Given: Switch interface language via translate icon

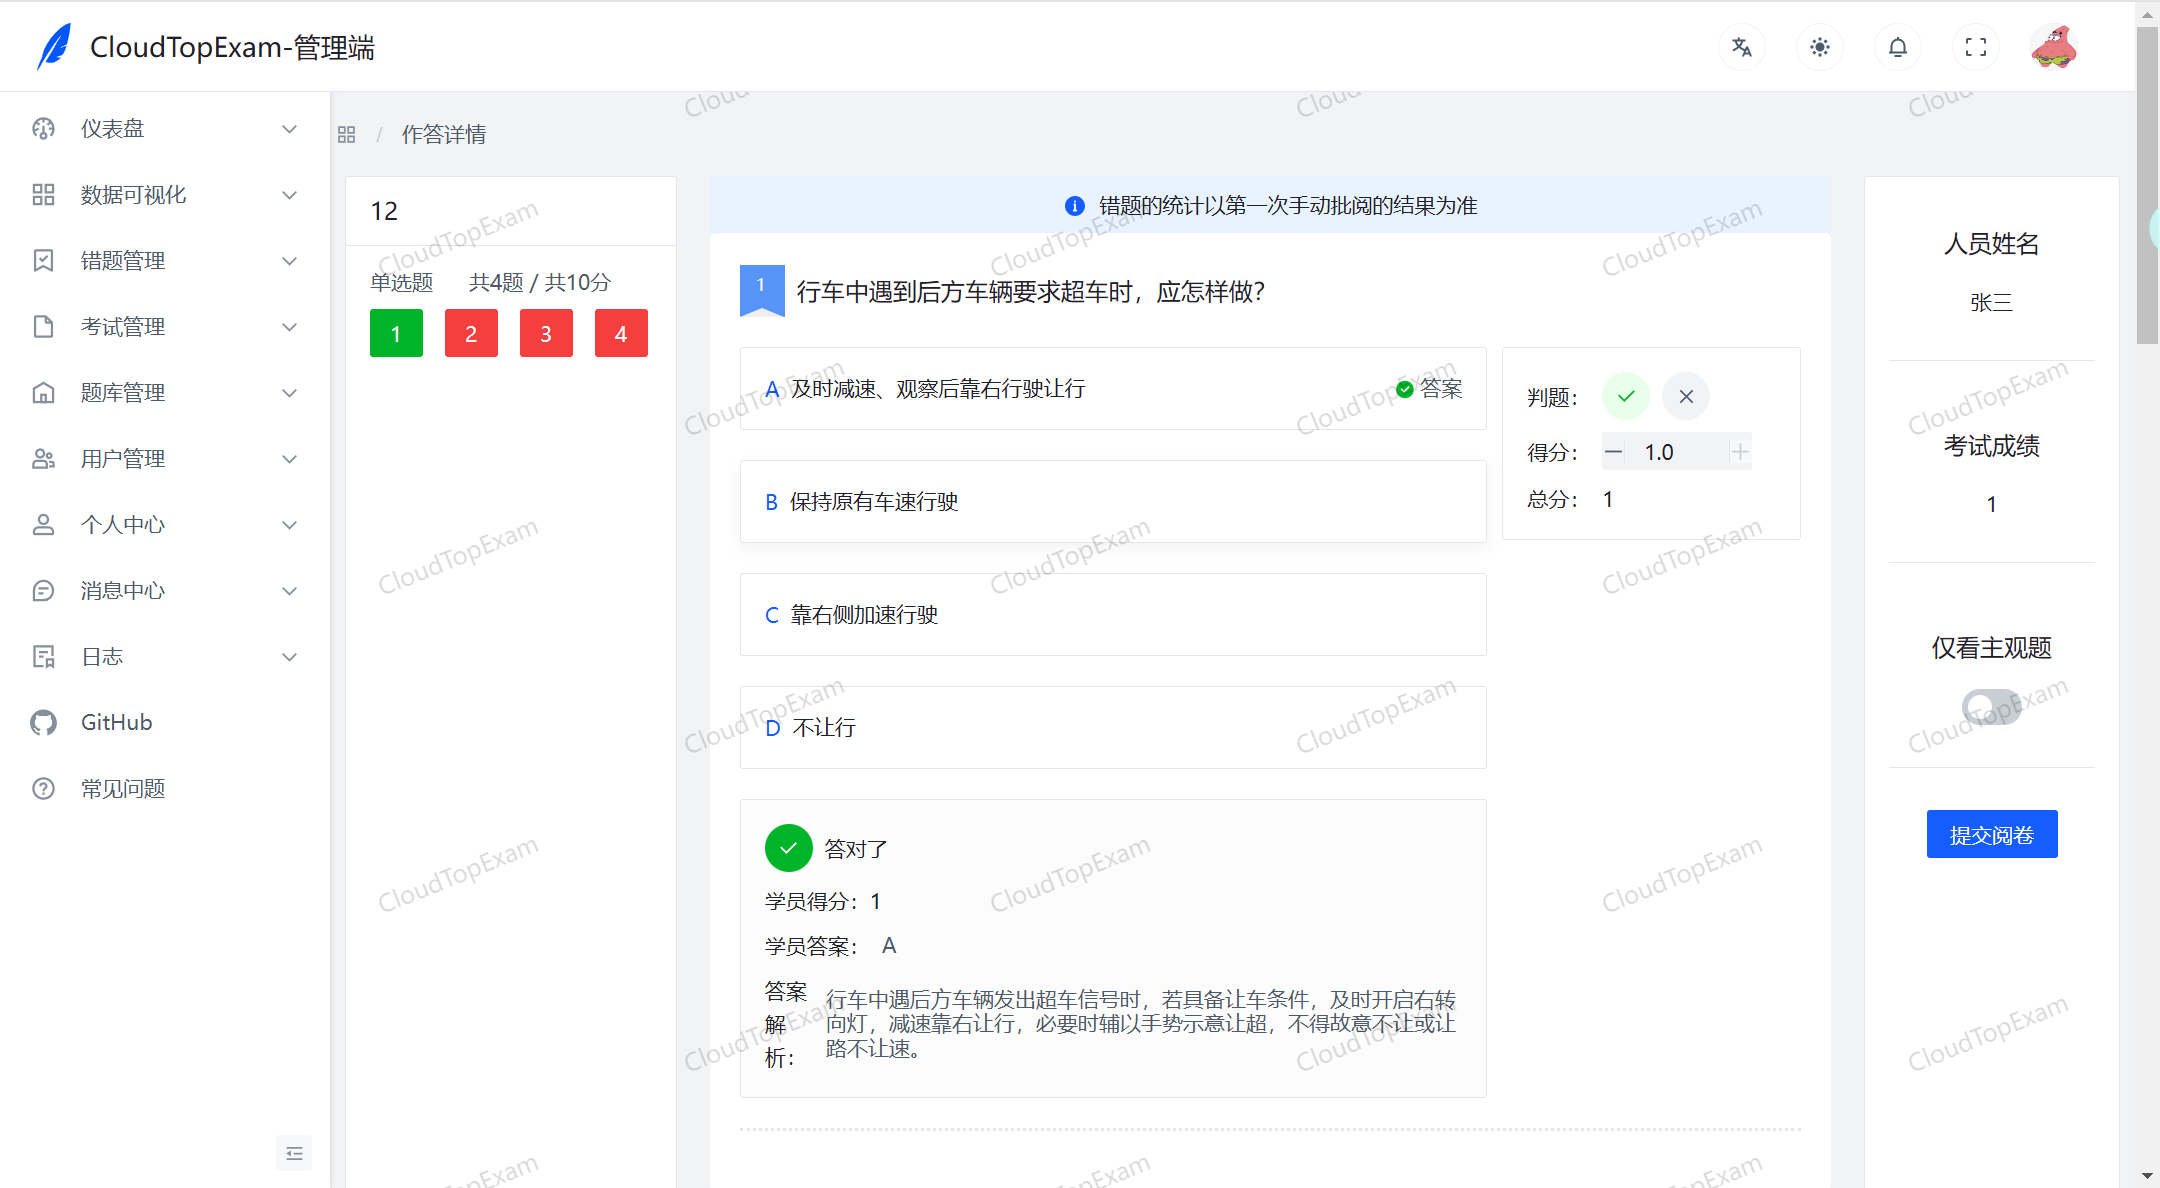Looking at the screenshot, I should 1741,46.
